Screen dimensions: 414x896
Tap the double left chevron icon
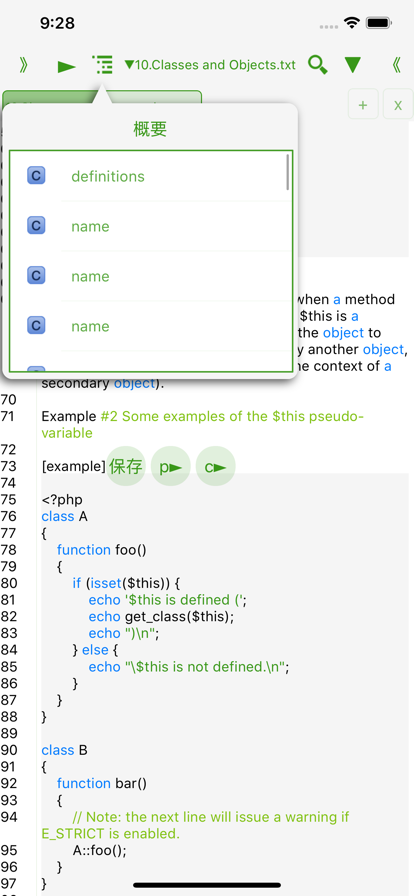tap(396, 65)
